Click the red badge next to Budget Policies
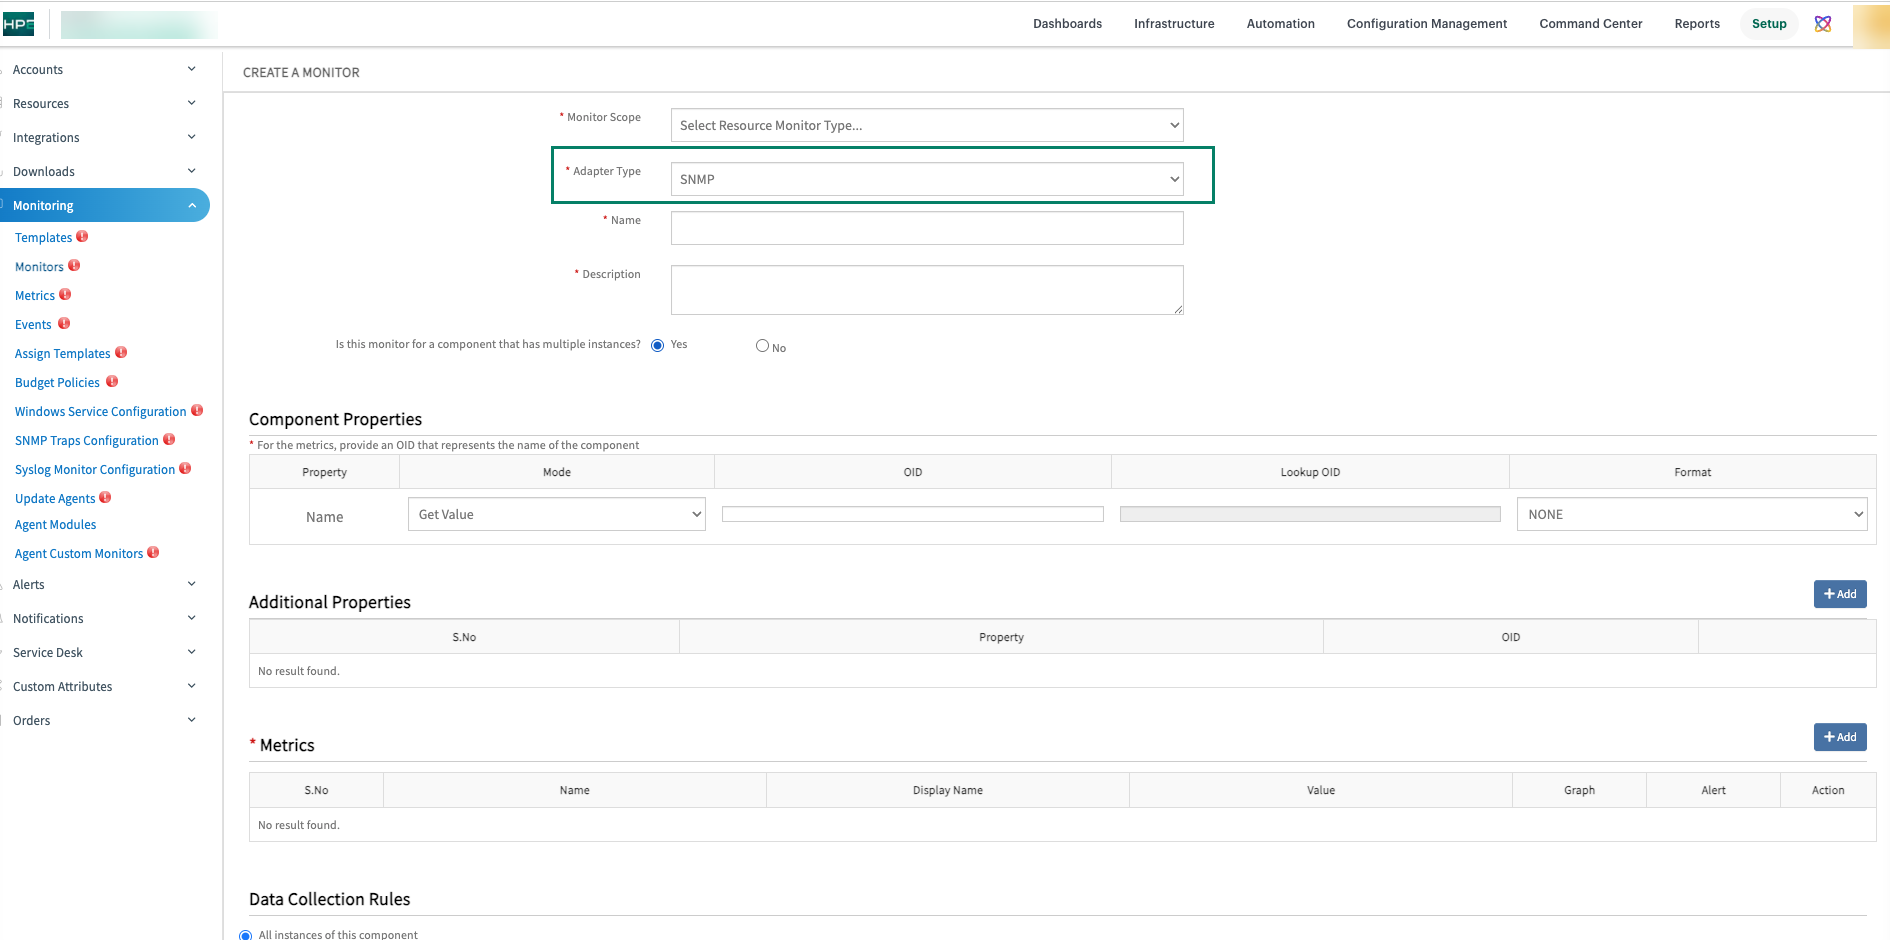1890x940 pixels. click(x=112, y=382)
